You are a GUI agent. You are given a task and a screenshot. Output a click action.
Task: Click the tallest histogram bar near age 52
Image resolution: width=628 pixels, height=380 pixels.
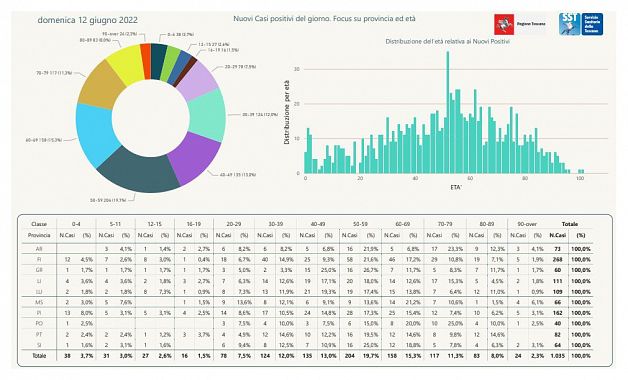(448, 112)
